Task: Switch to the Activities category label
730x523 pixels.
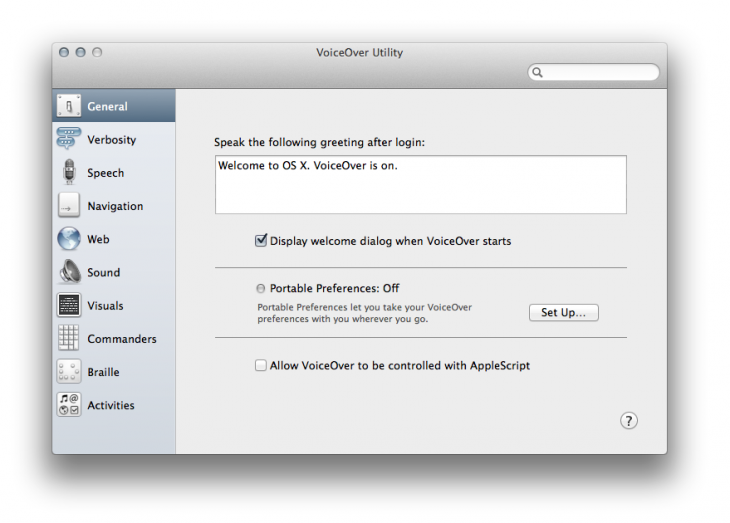Action: [111, 405]
